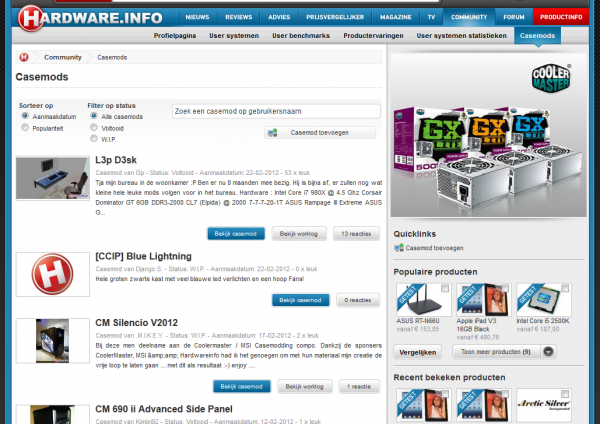Click the Casemod toevoegen quicklink text
Screen dimensions: 600x424
click(x=434, y=248)
